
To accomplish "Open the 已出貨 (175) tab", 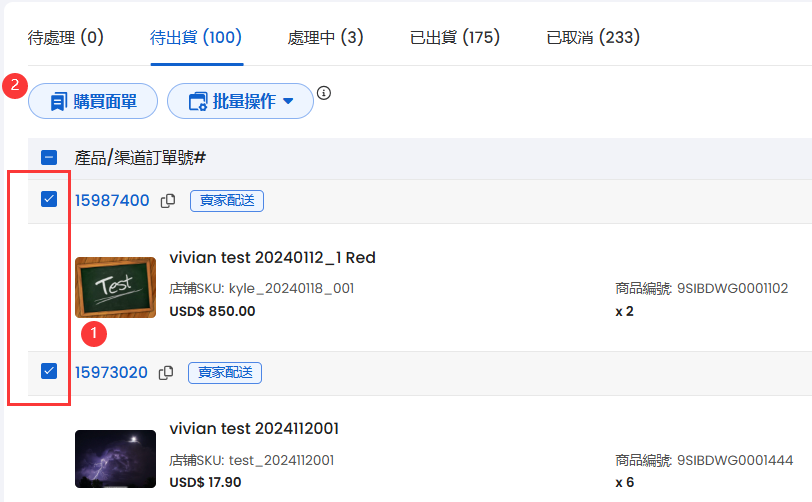I will click(x=455, y=38).
